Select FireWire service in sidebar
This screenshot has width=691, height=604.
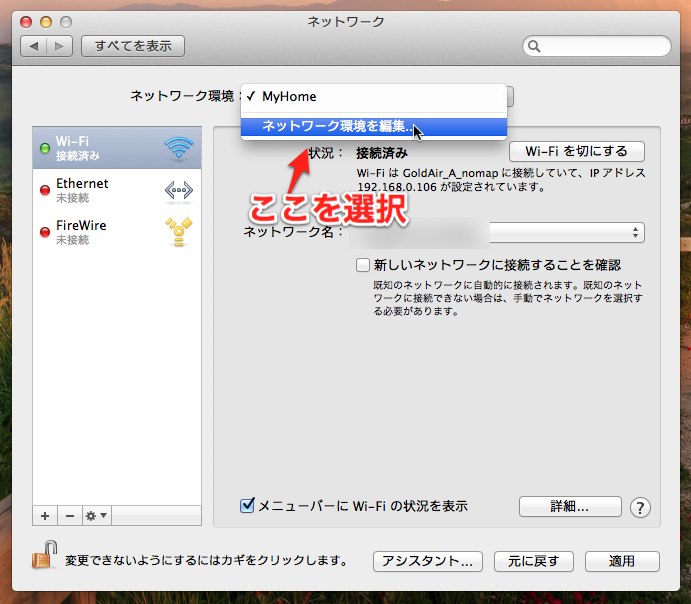tap(117, 232)
